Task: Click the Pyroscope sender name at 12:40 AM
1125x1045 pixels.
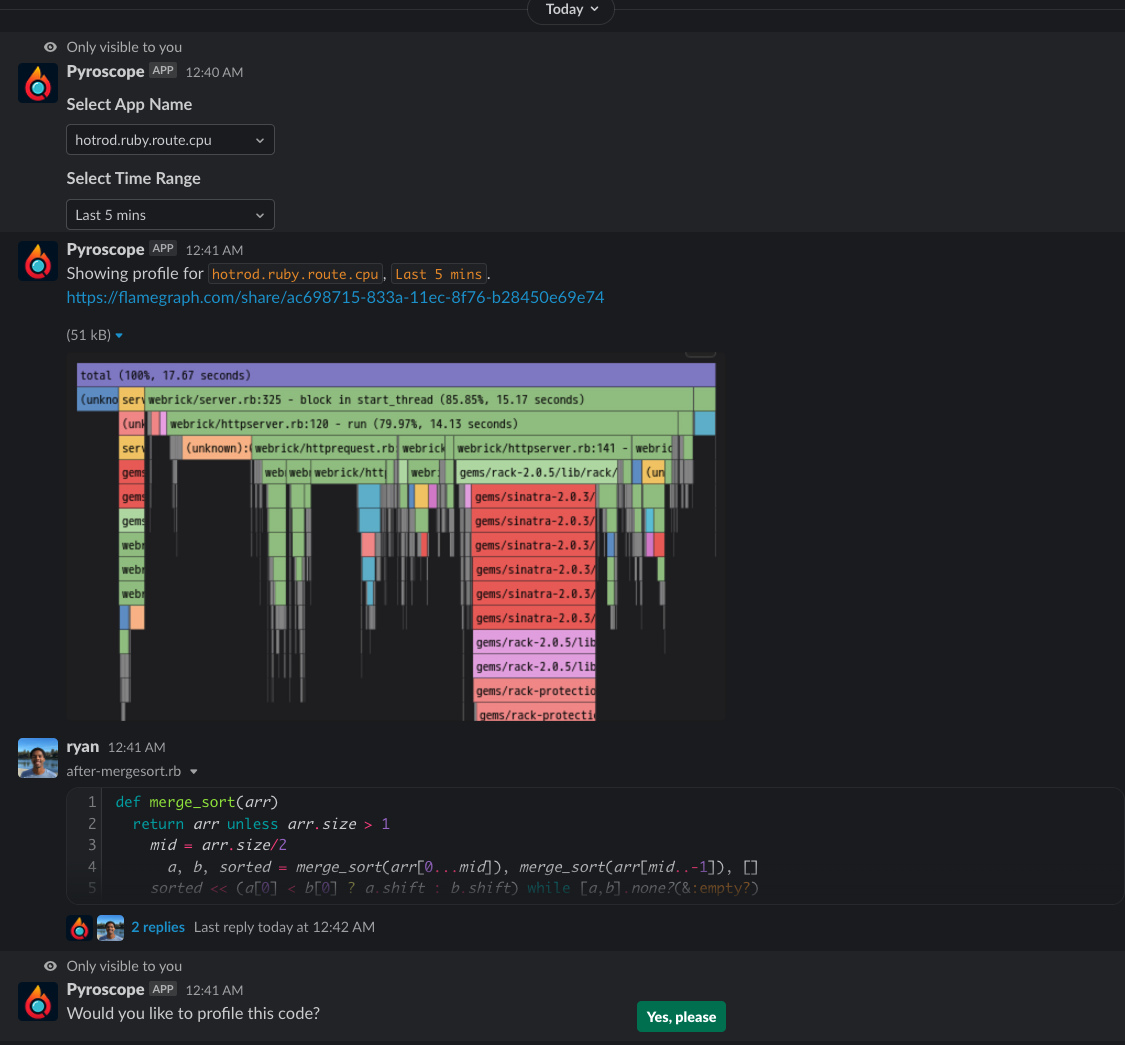Action: pos(105,71)
